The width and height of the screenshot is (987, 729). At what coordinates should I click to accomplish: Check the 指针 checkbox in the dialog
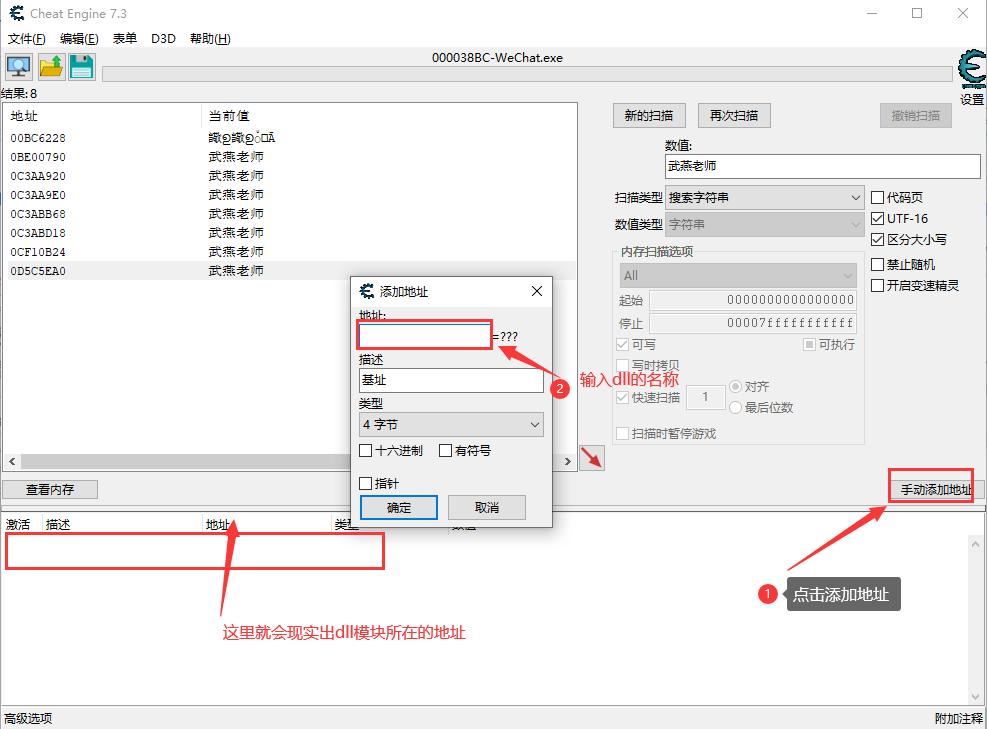(365, 483)
